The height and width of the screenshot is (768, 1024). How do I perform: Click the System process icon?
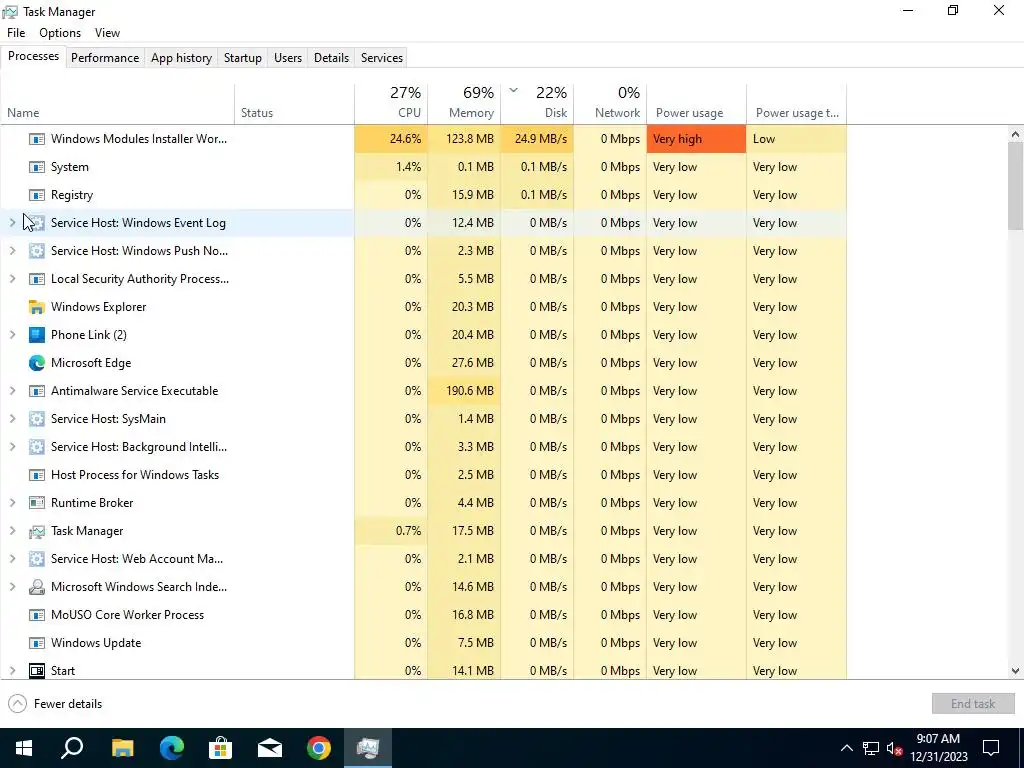click(37, 167)
